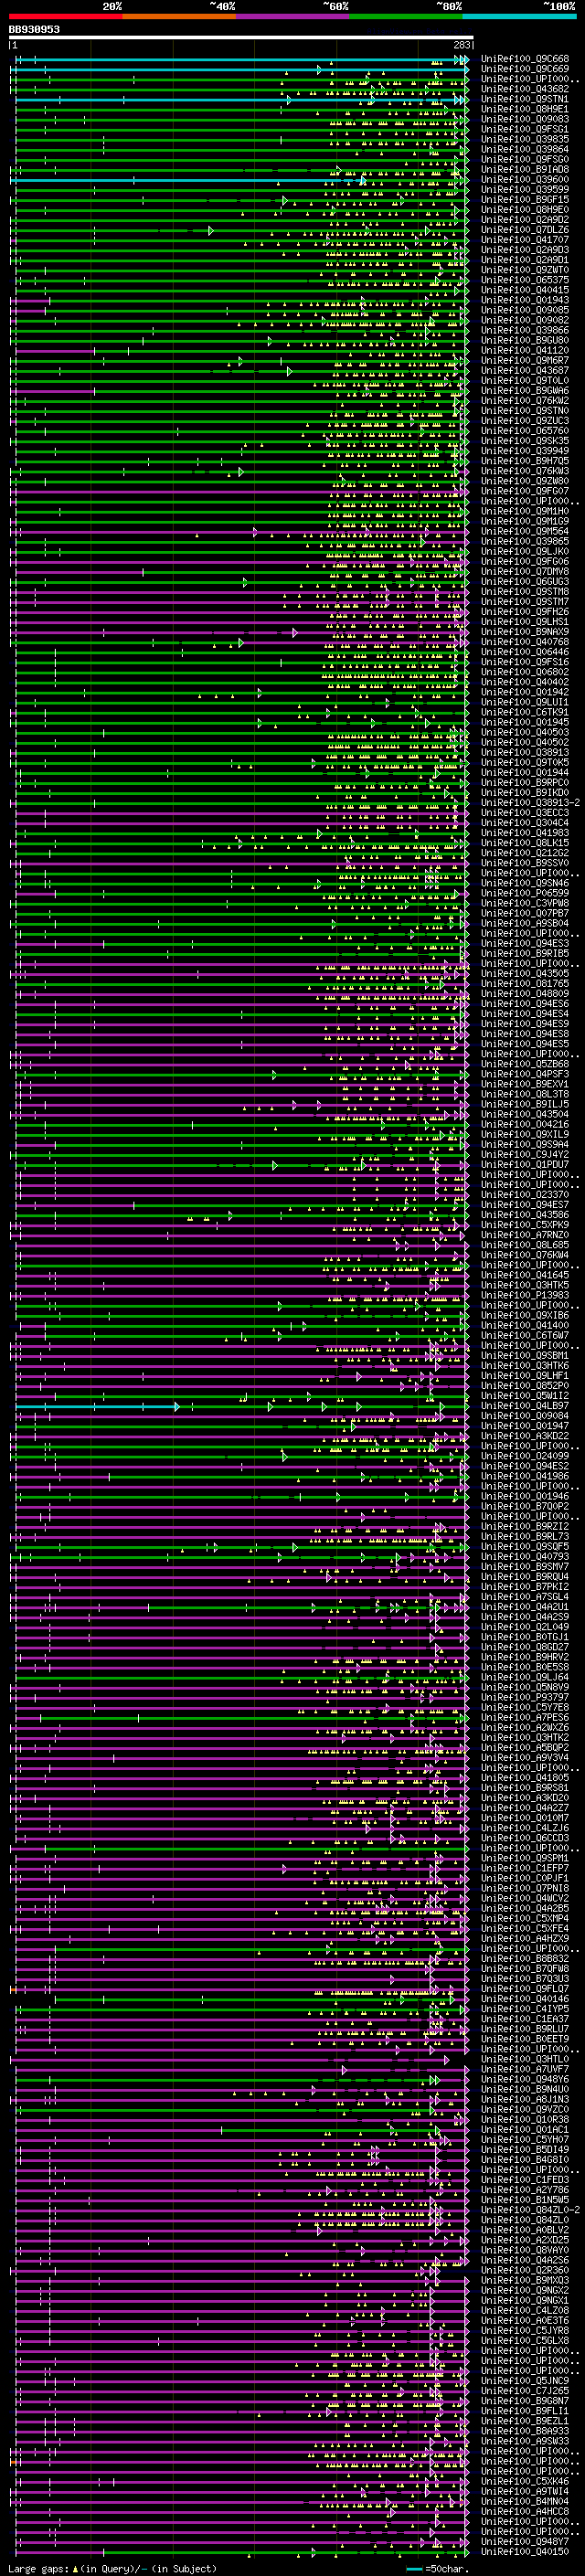The image size is (585, 2576).
Task: Select hit UniRef100_Q5W1I2
Action: (x=525, y=1396)
